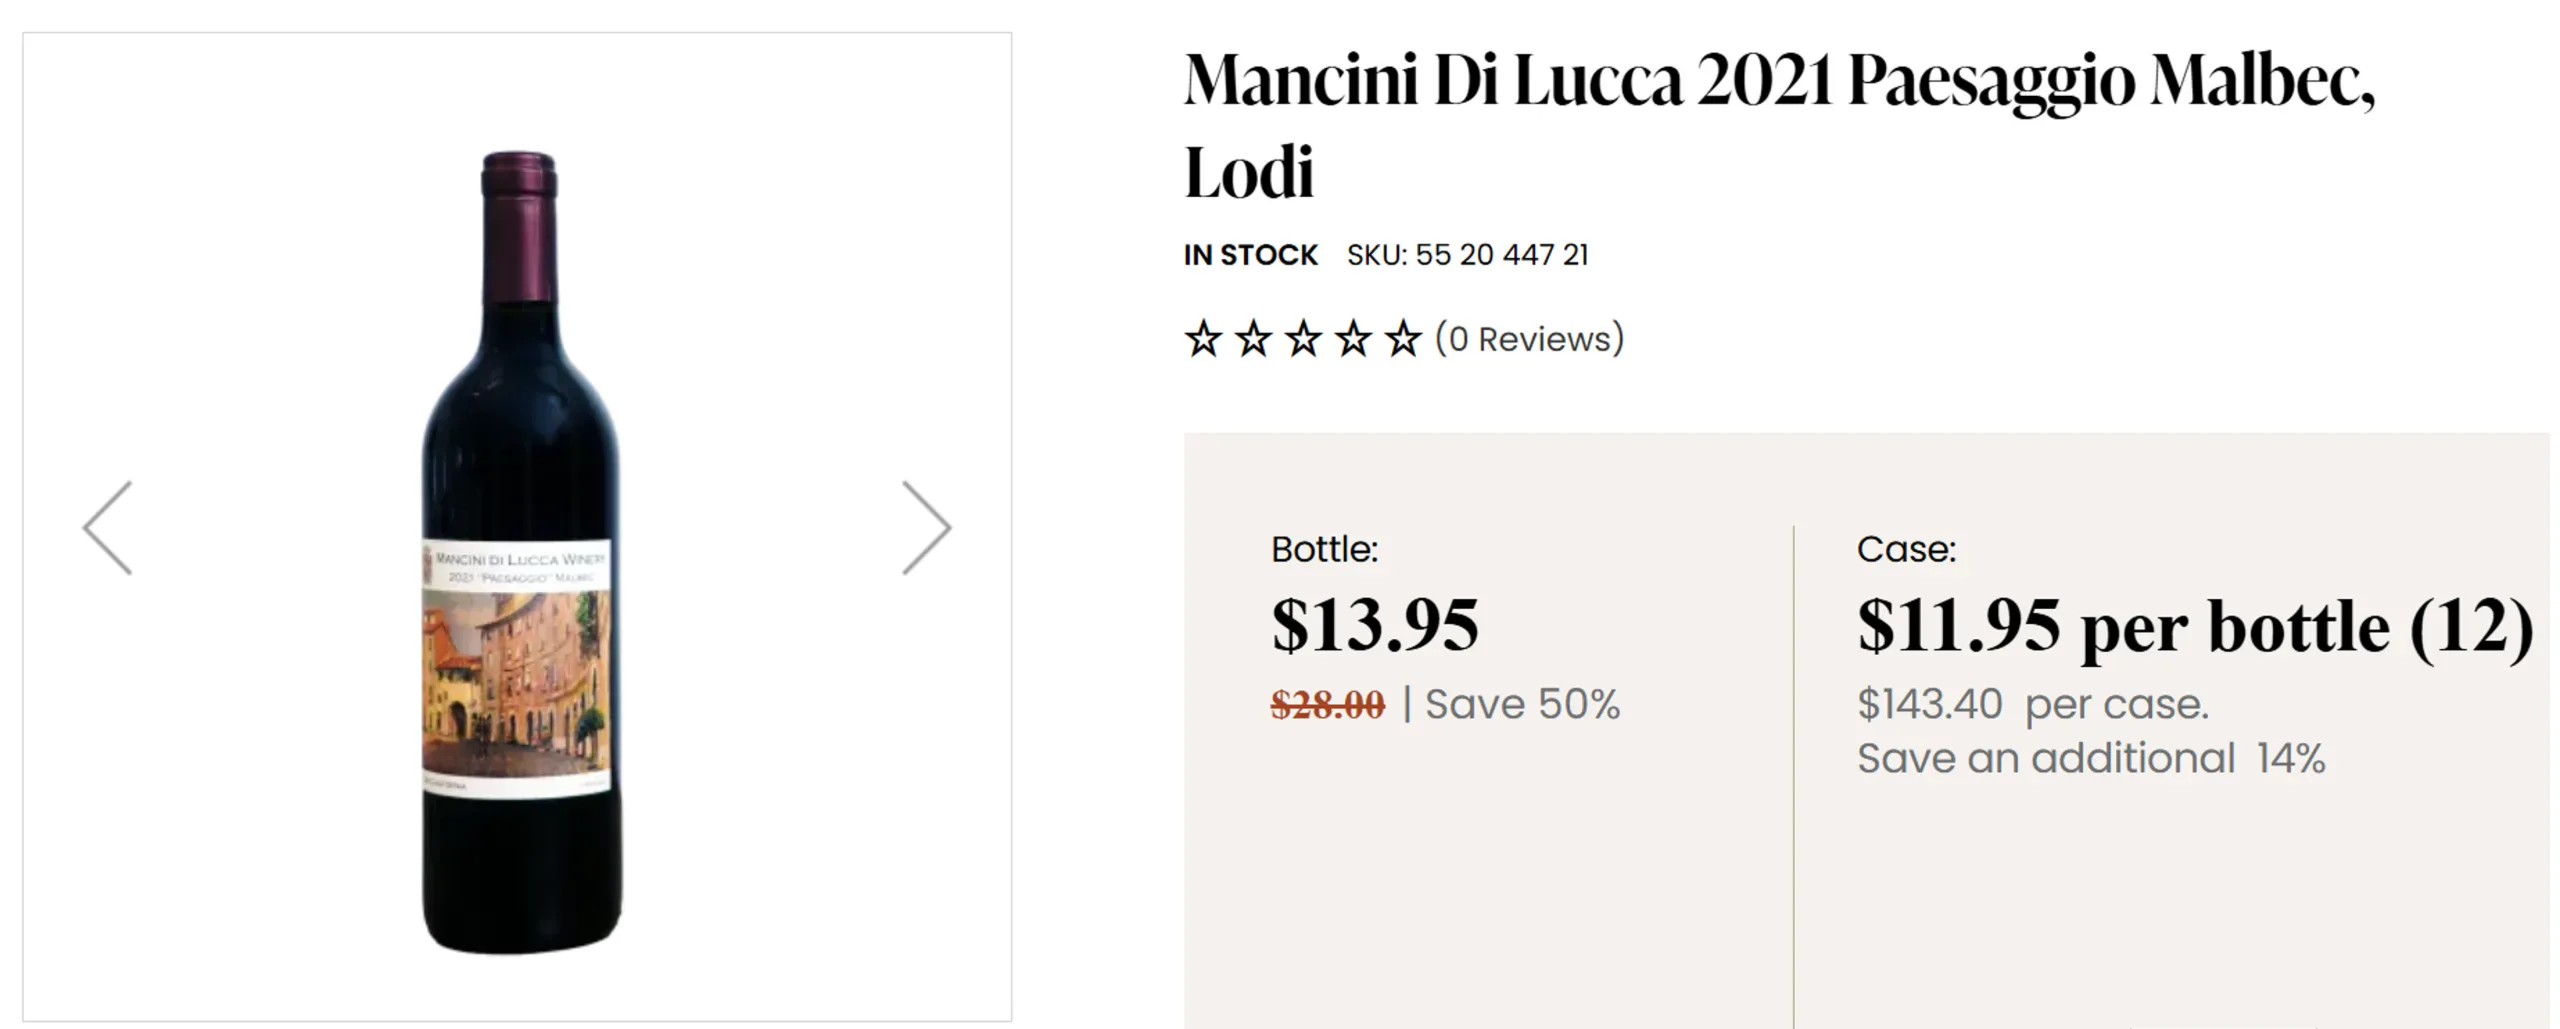Click the Save 50% discount text
This screenshot has height=1029, width=2560.
[x=1522, y=704]
